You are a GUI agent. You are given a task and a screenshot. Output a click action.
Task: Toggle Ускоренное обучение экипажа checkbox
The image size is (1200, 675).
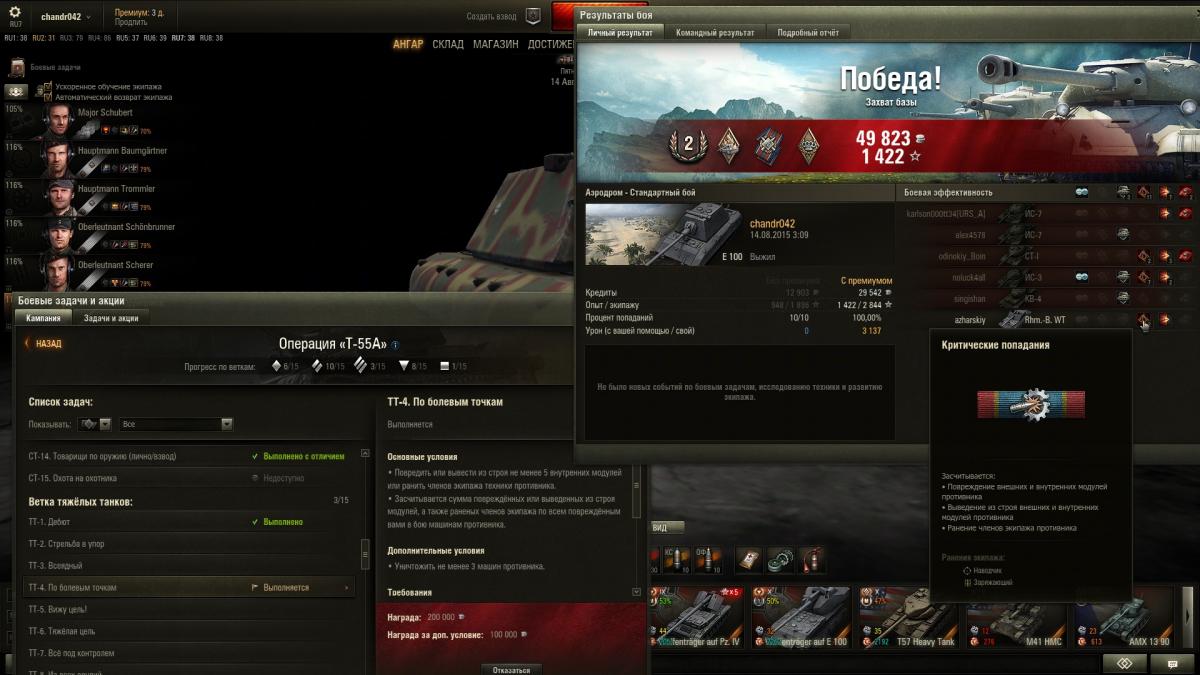click(47, 87)
